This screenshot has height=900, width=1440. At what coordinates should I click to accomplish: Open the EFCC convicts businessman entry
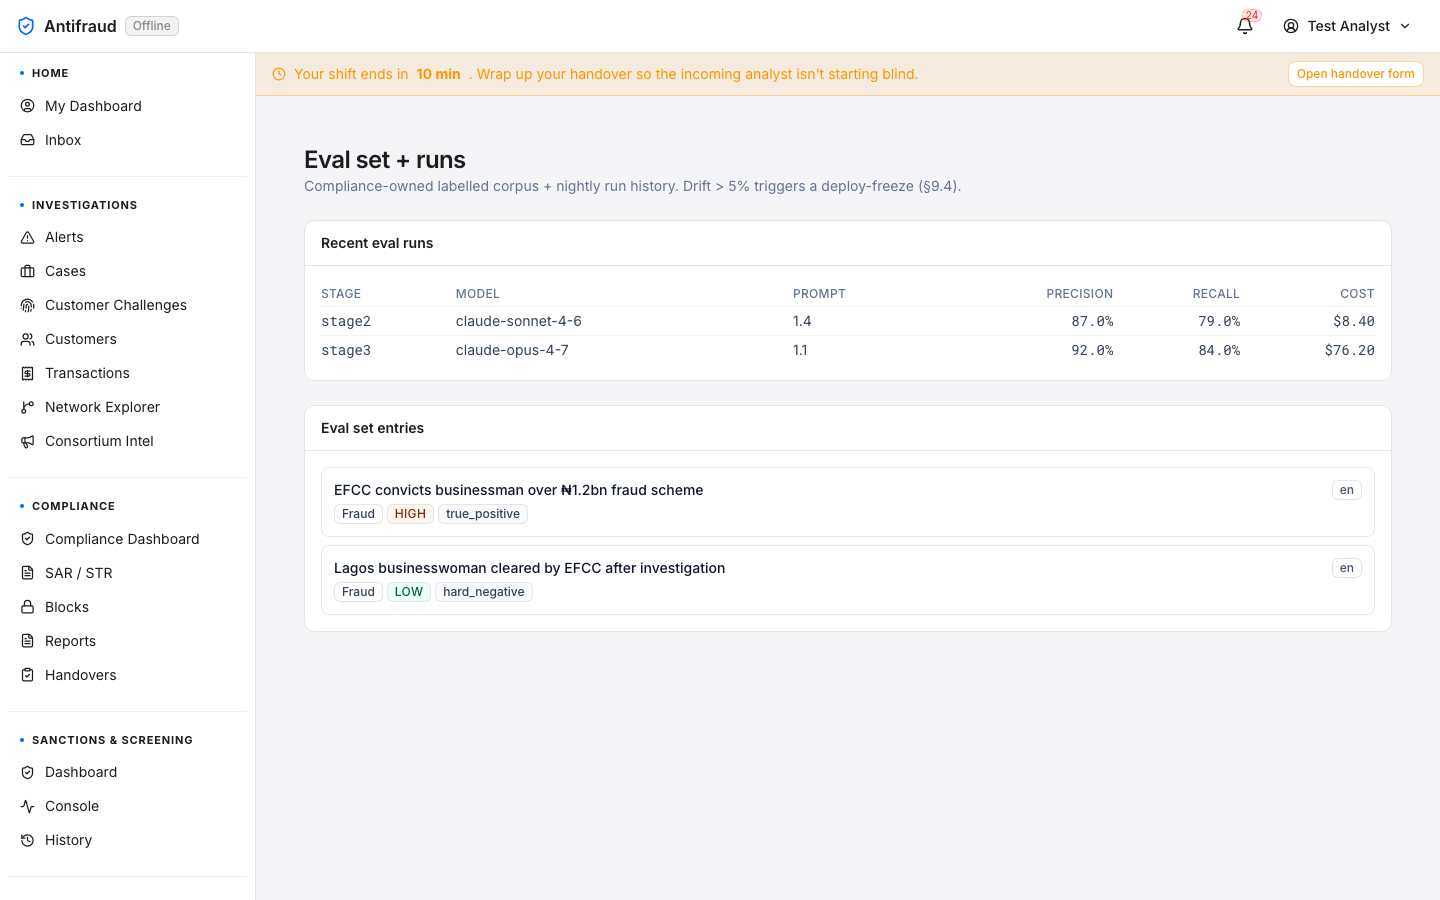(x=847, y=502)
